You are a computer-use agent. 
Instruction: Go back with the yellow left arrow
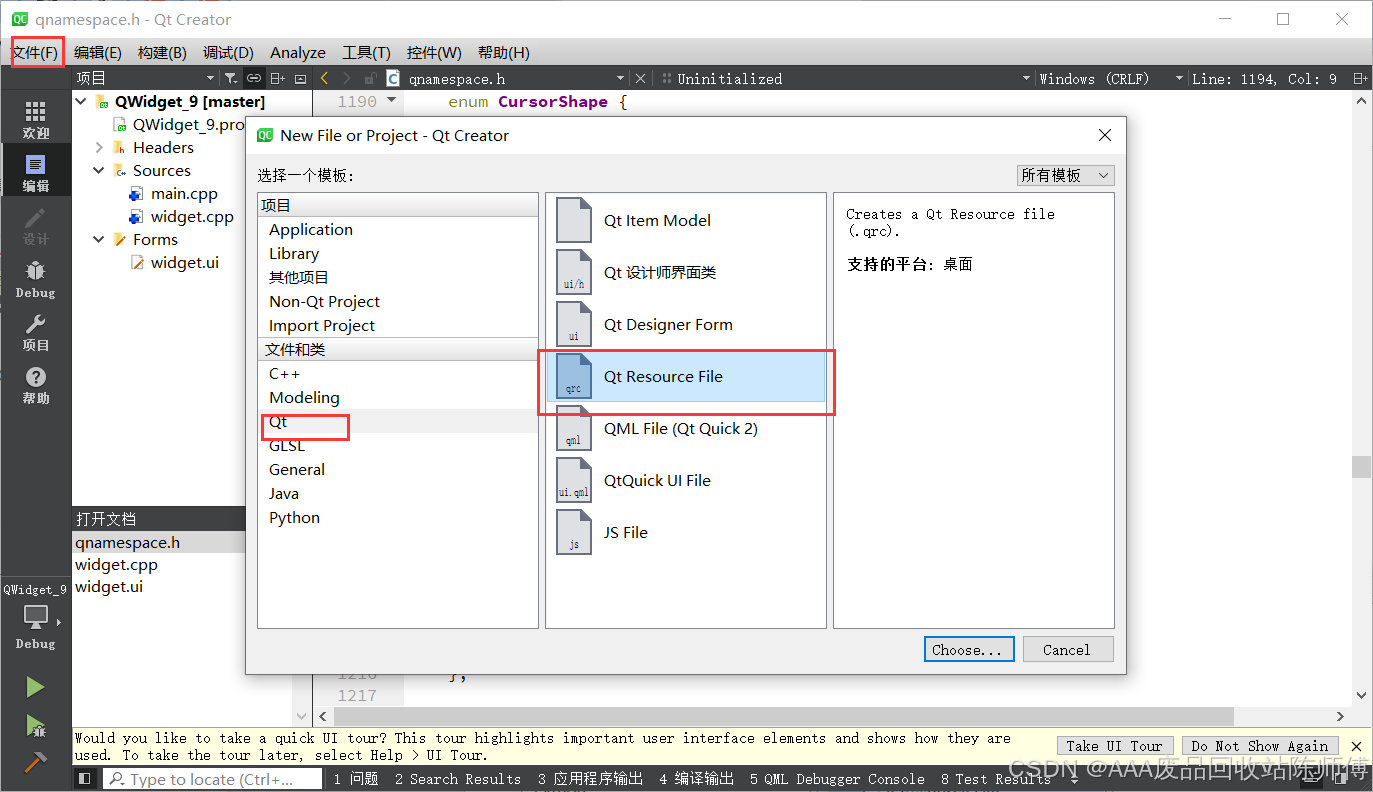pyautogui.click(x=325, y=78)
